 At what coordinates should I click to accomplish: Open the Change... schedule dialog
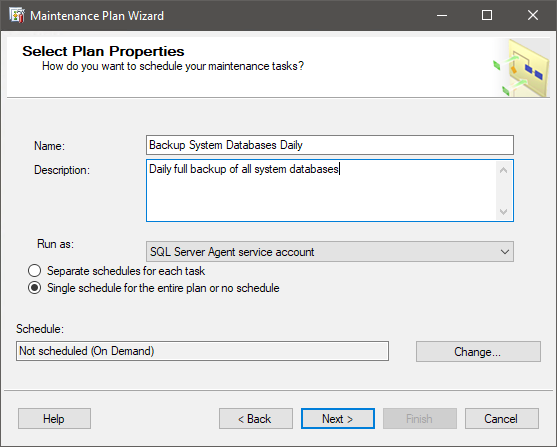pos(478,352)
